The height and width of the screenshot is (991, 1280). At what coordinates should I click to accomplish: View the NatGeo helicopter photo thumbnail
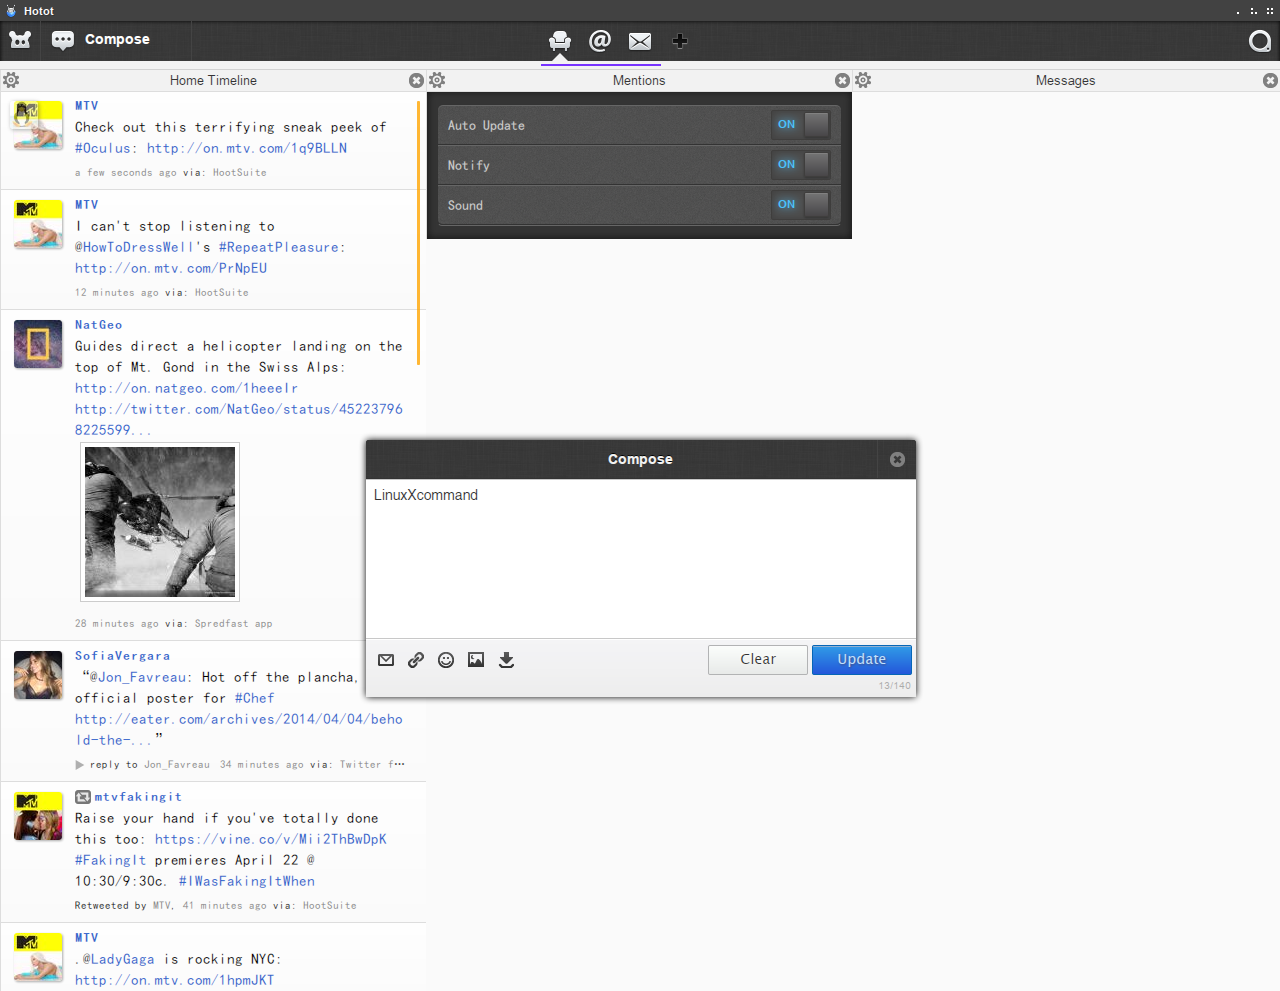(x=160, y=522)
